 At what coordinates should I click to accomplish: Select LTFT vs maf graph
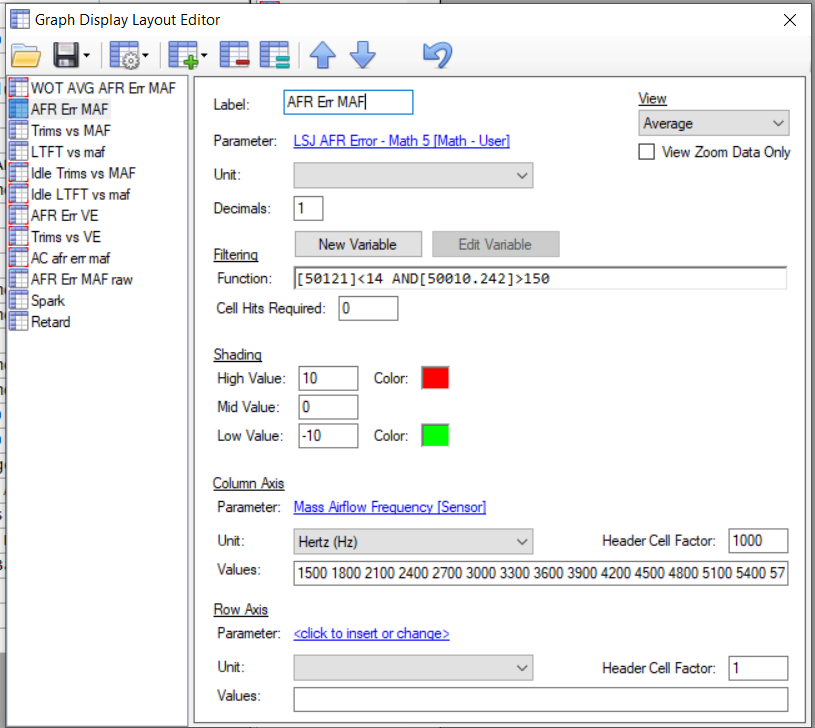coord(68,152)
